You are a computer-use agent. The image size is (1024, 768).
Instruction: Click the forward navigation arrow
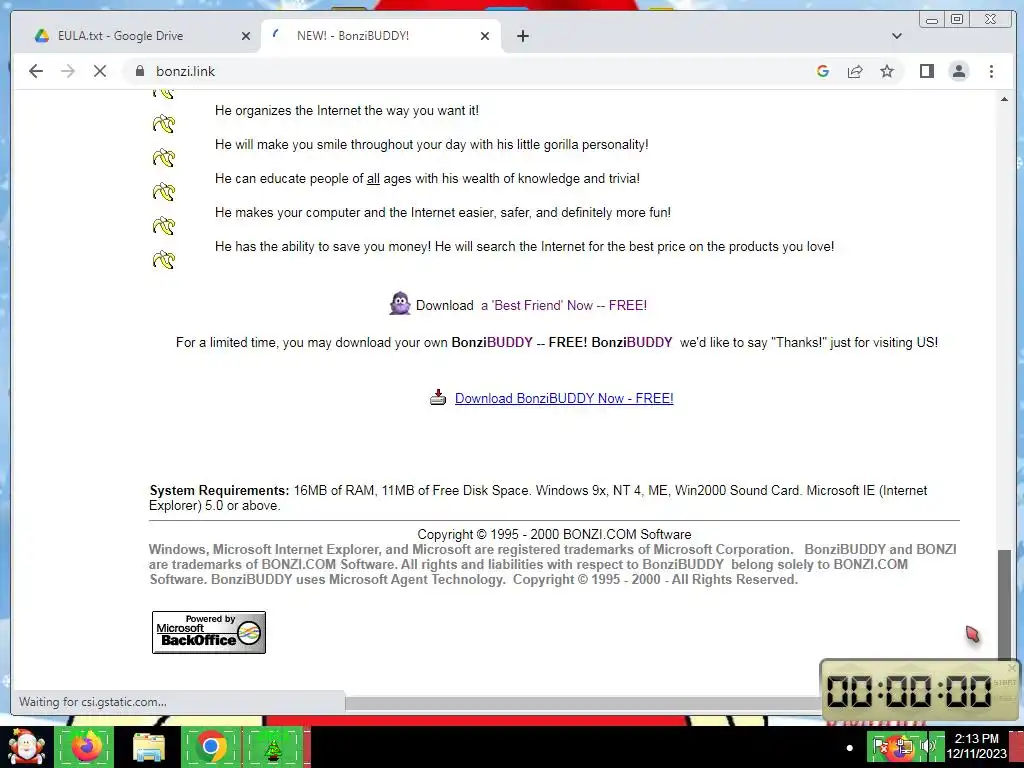point(68,71)
